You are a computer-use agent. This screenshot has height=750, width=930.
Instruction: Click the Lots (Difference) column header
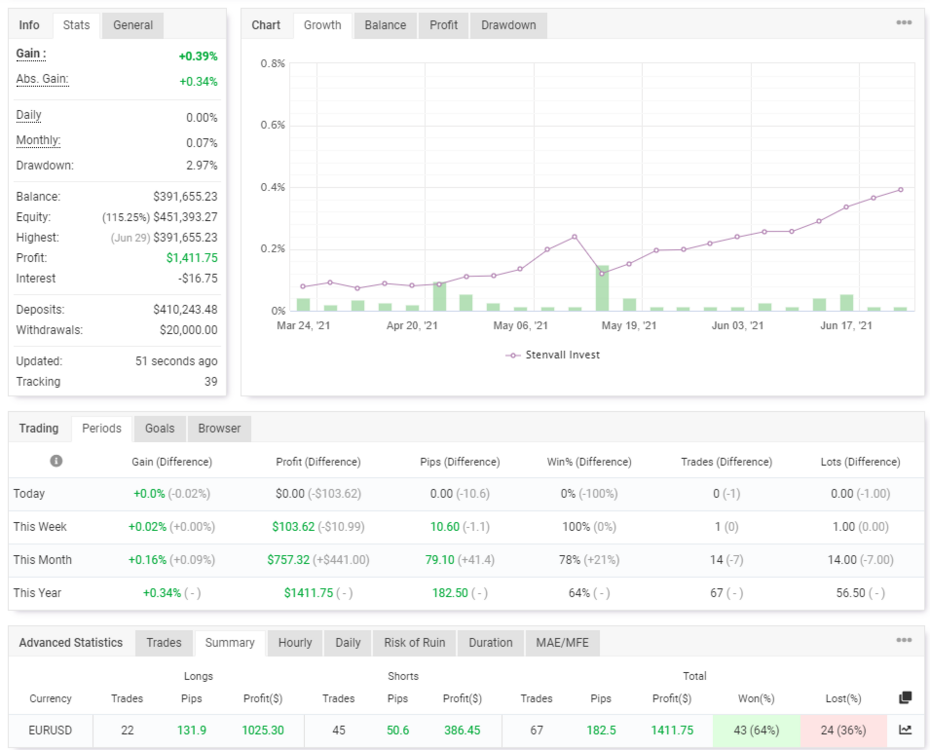(x=860, y=462)
